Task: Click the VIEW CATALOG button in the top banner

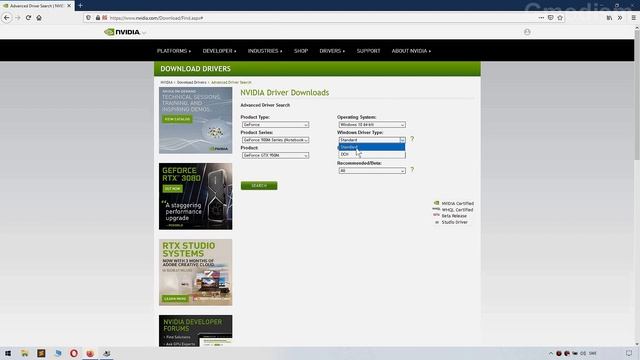Action: click(177, 119)
